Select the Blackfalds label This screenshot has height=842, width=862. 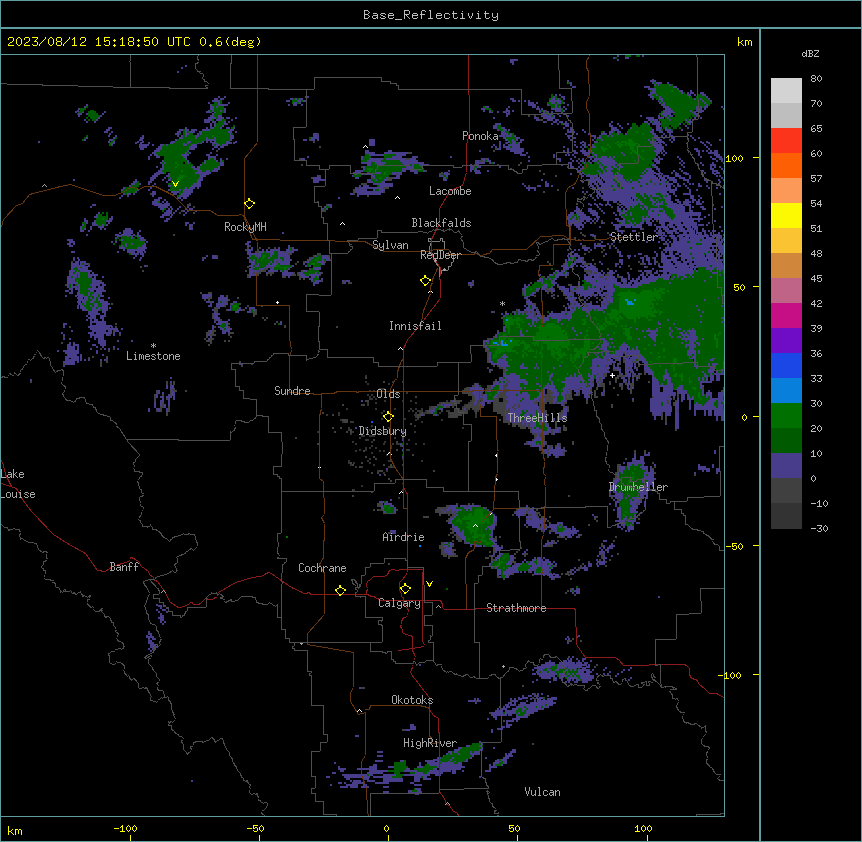(441, 223)
